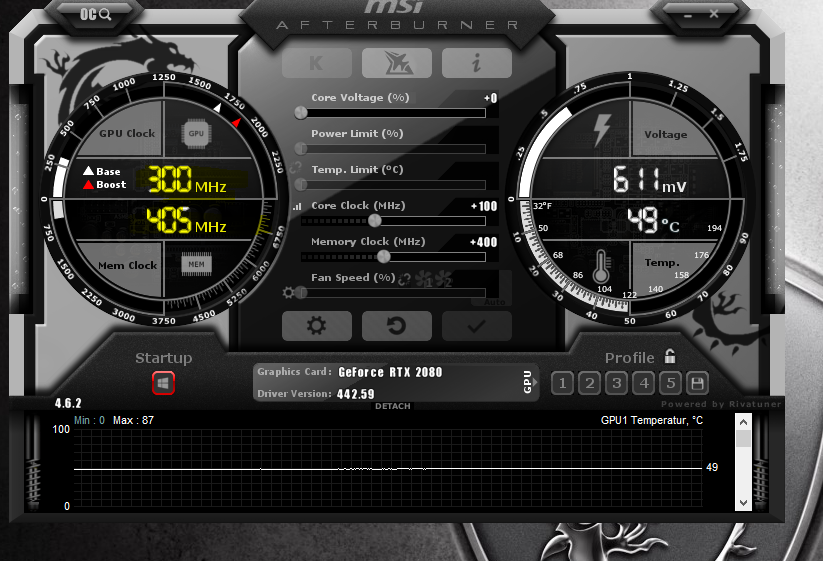Click the GeForce RTX 2080 card name
The height and width of the screenshot is (561, 823).
click(390, 372)
